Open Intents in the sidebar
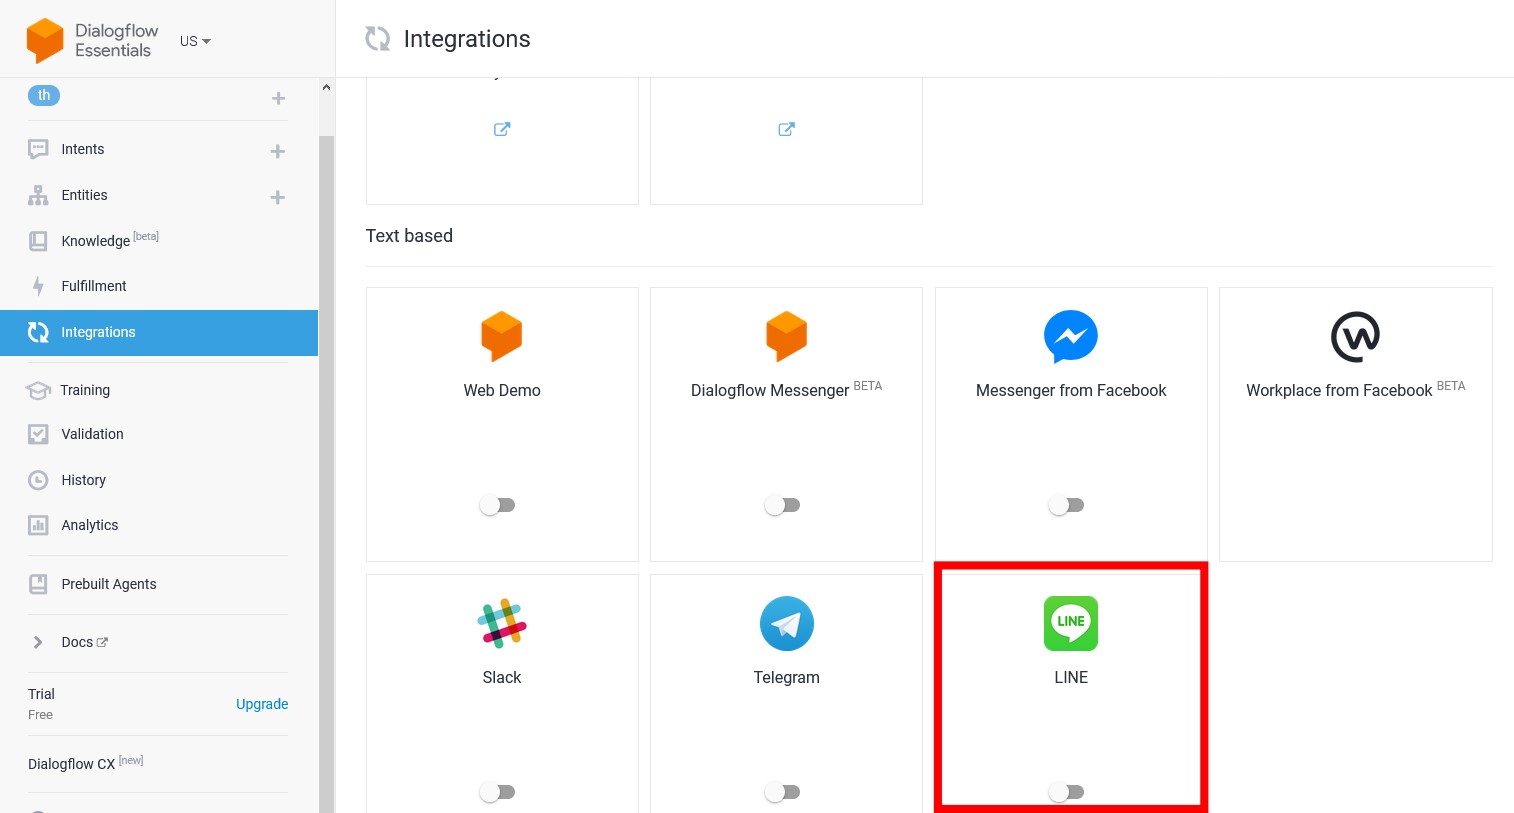 (x=83, y=149)
